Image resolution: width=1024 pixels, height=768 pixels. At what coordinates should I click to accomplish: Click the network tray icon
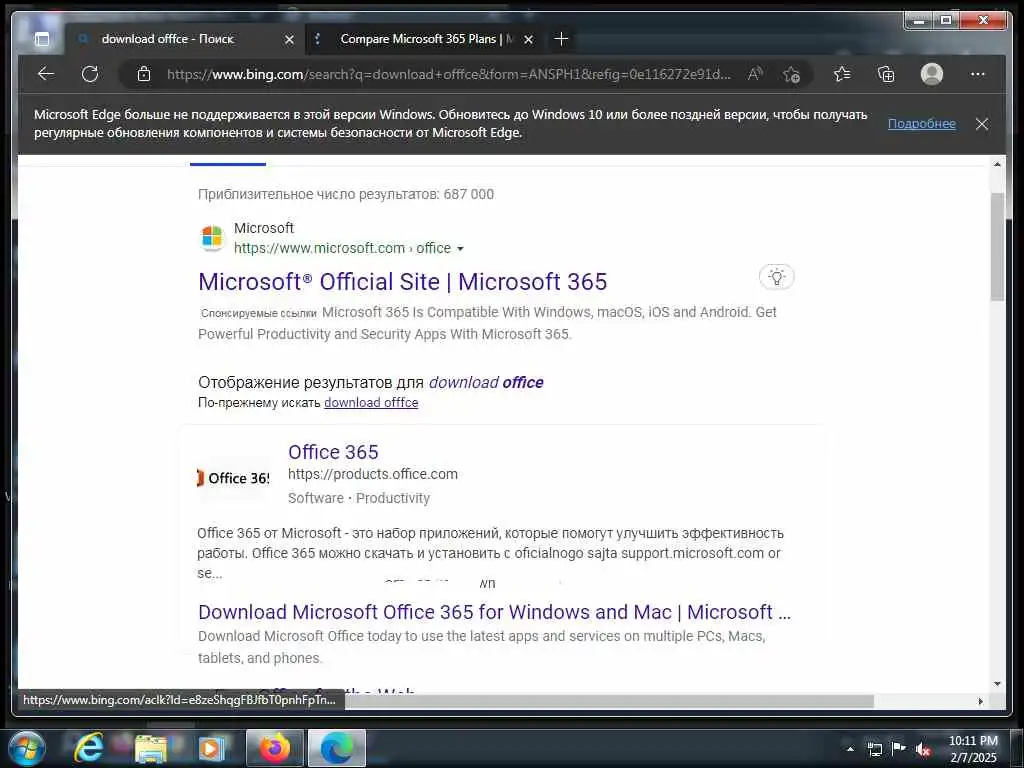(x=874, y=749)
